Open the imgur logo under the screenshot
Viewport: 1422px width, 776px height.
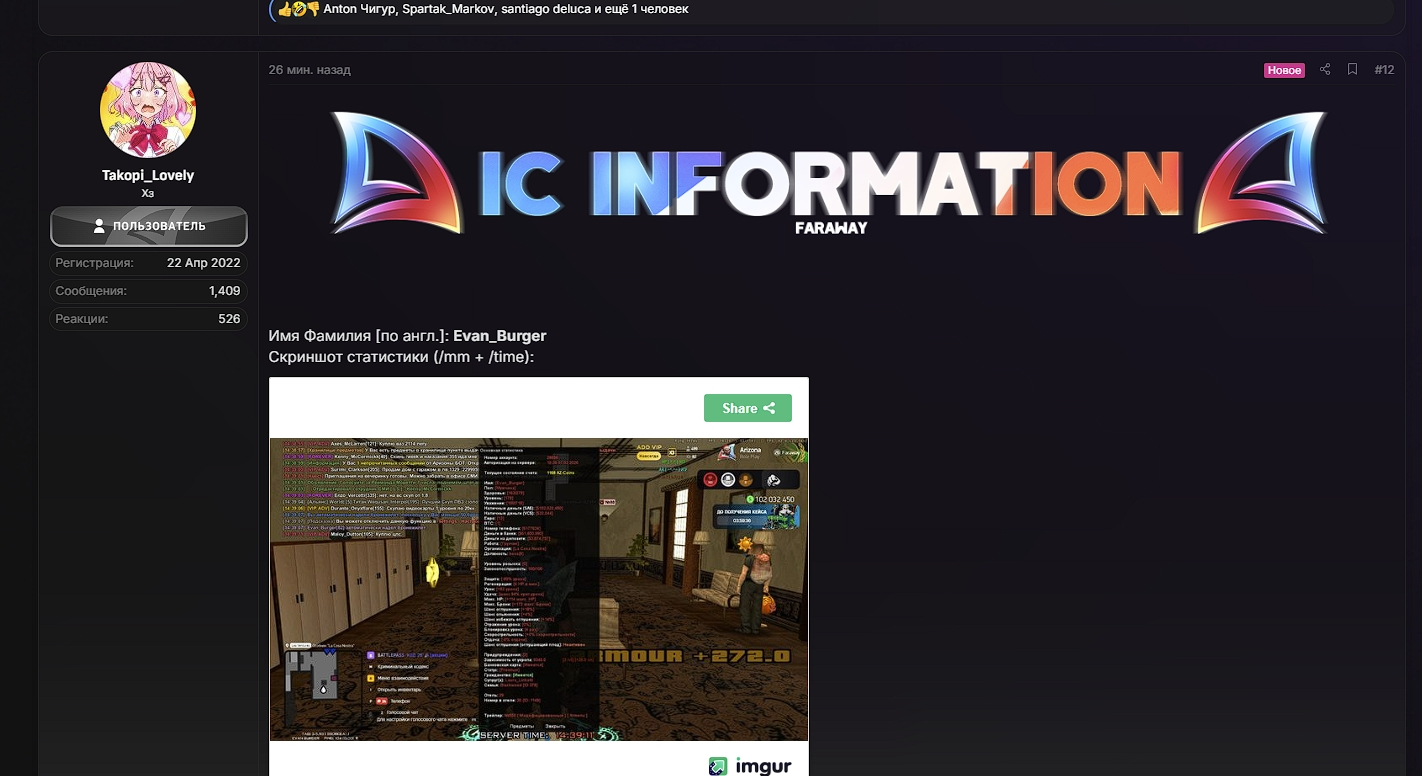click(750, 767)
